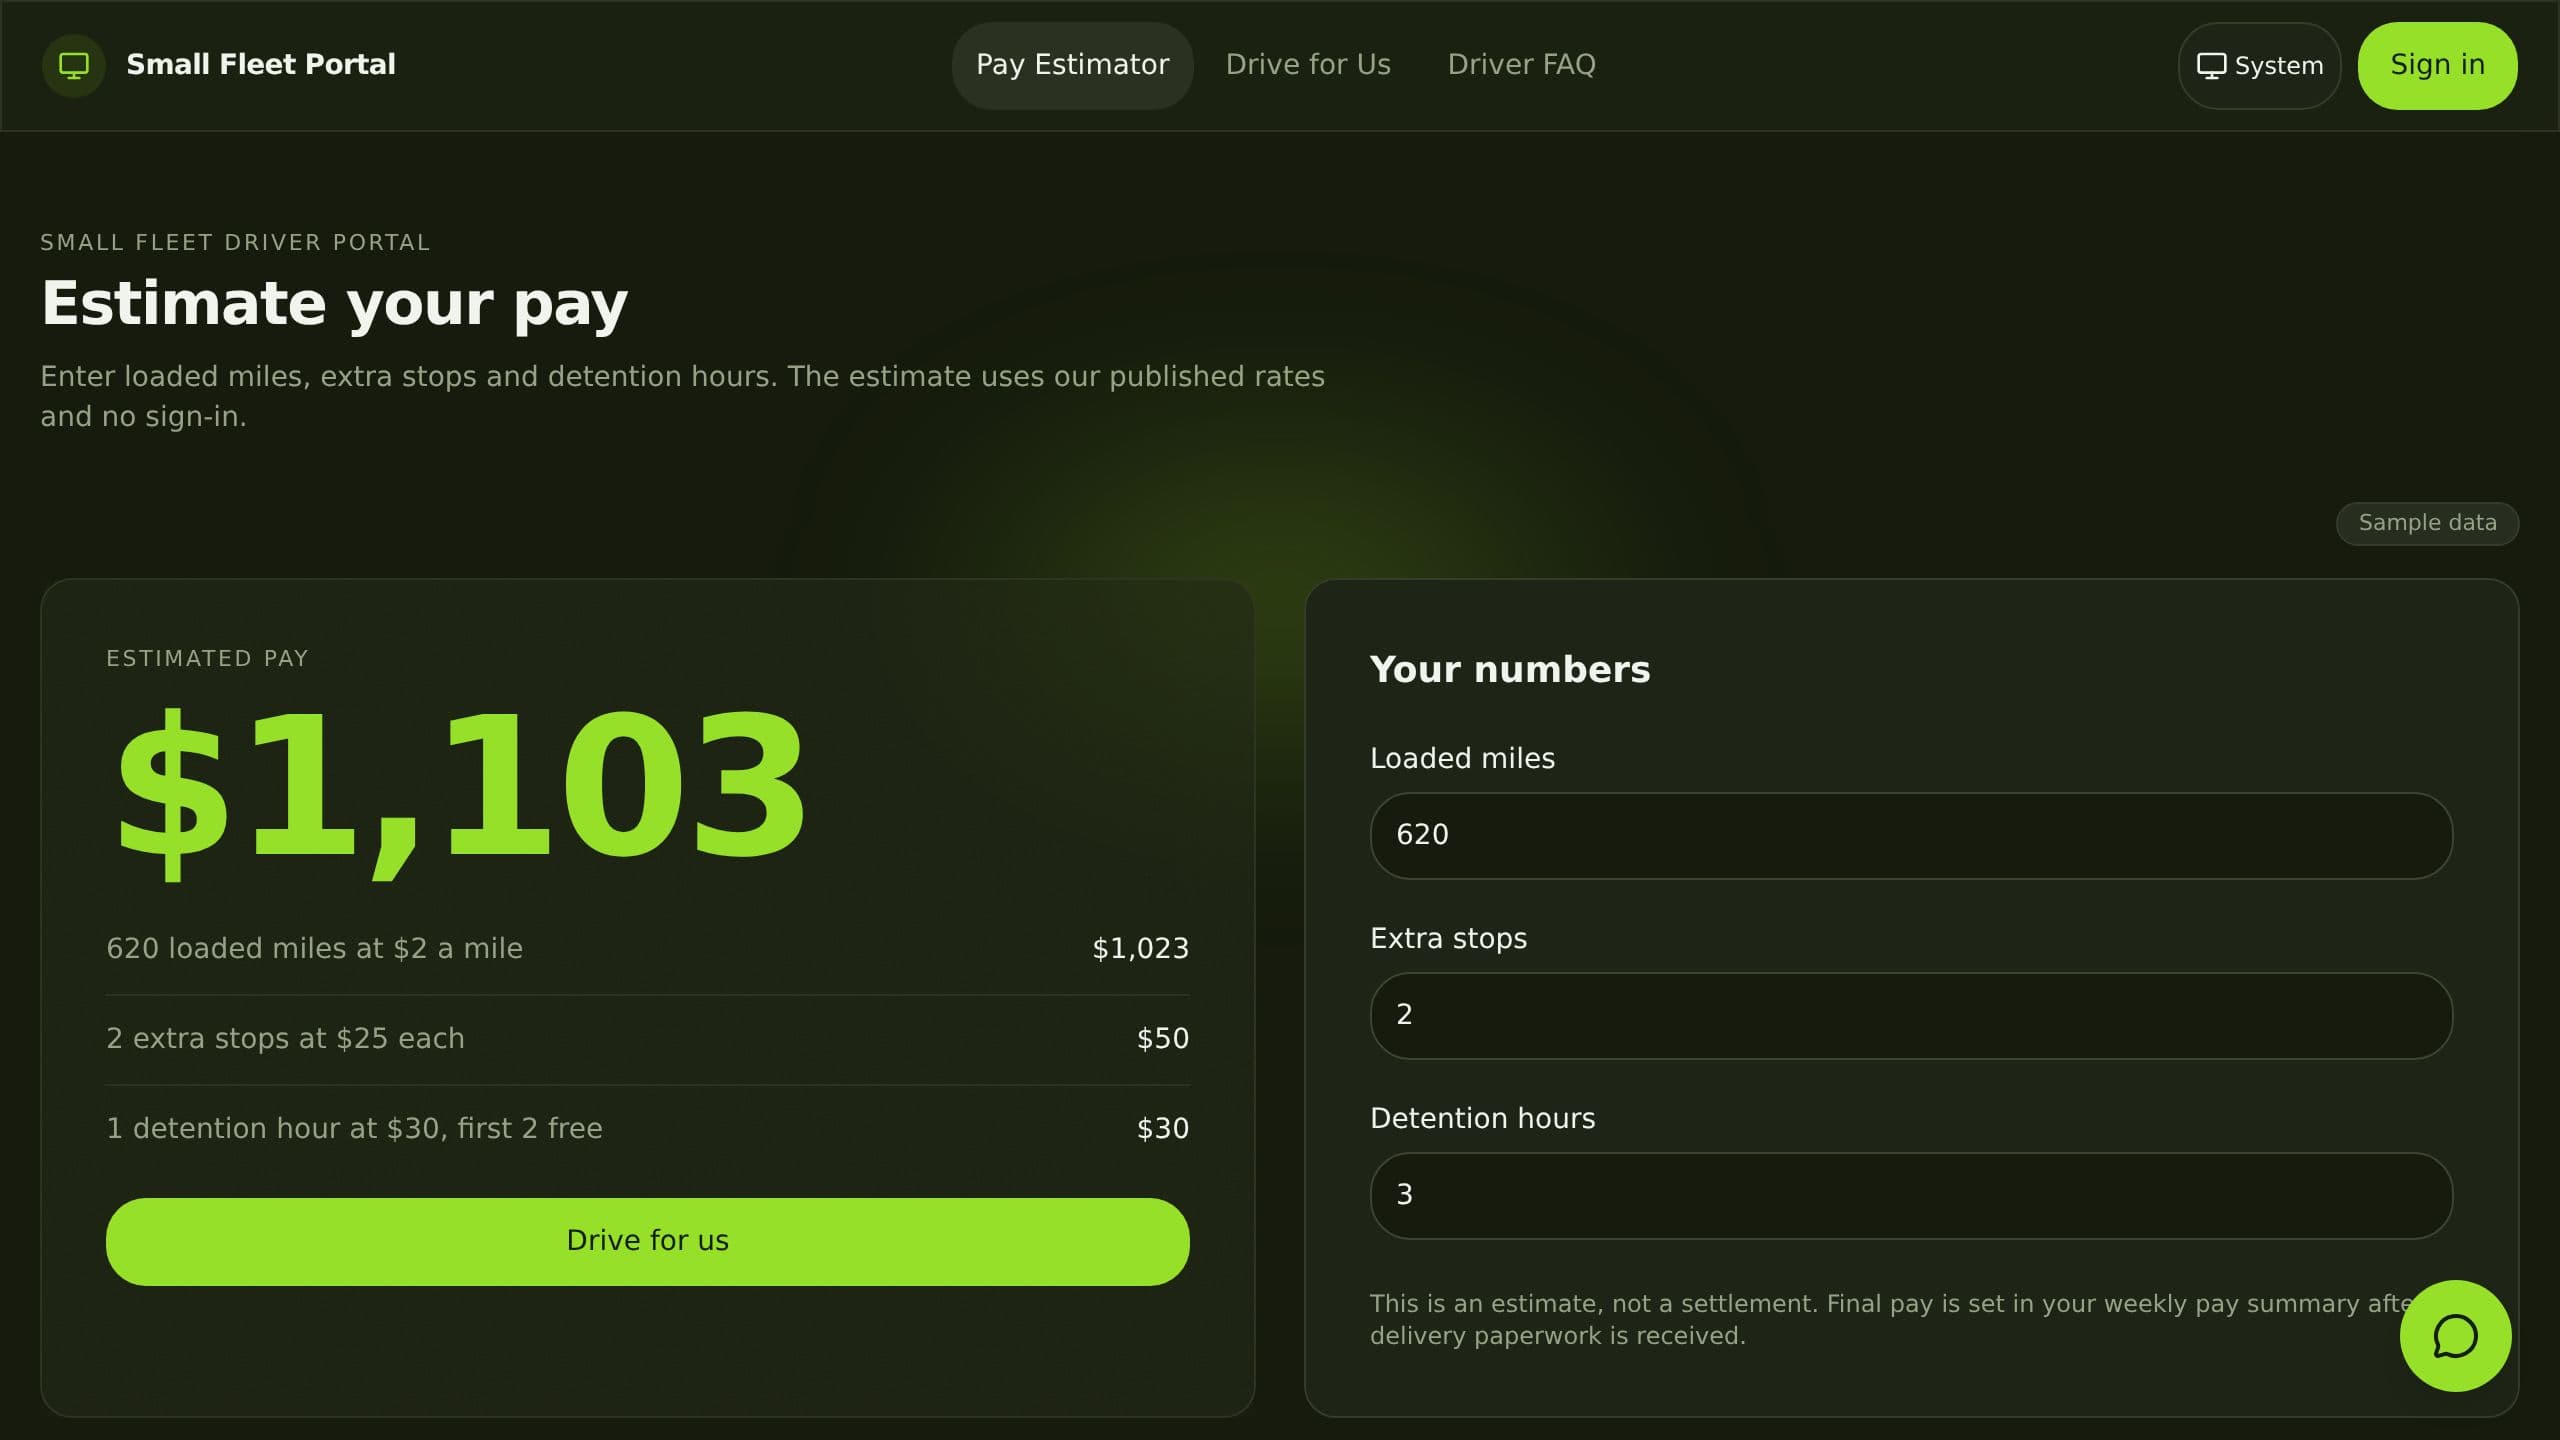Click the $30 detention amount
This screenshot has width=2560, height=1440.
(1162, 1128)
